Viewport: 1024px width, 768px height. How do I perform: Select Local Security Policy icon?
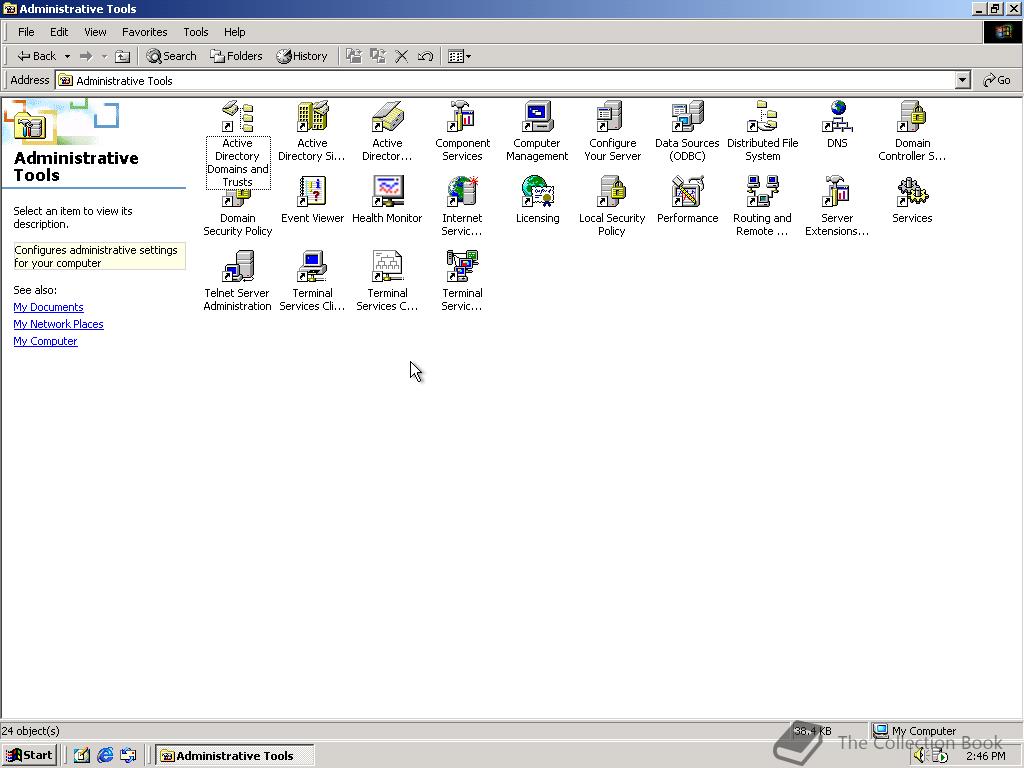[612, 191]
